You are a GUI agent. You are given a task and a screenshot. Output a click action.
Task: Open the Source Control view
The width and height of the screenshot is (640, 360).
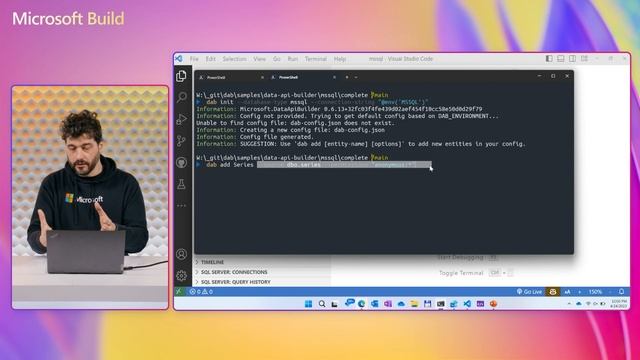181,141
